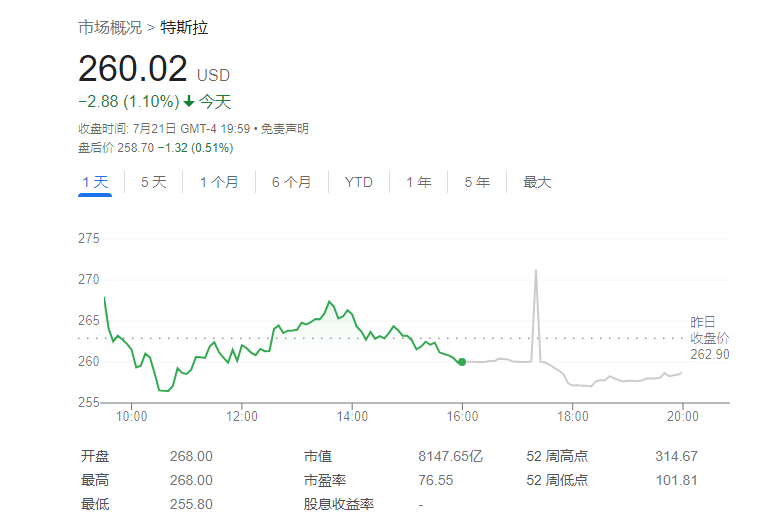Click the 52 周低点 value 101.81
The height and width of the screenshot is (524, 773).
point(676,480)
